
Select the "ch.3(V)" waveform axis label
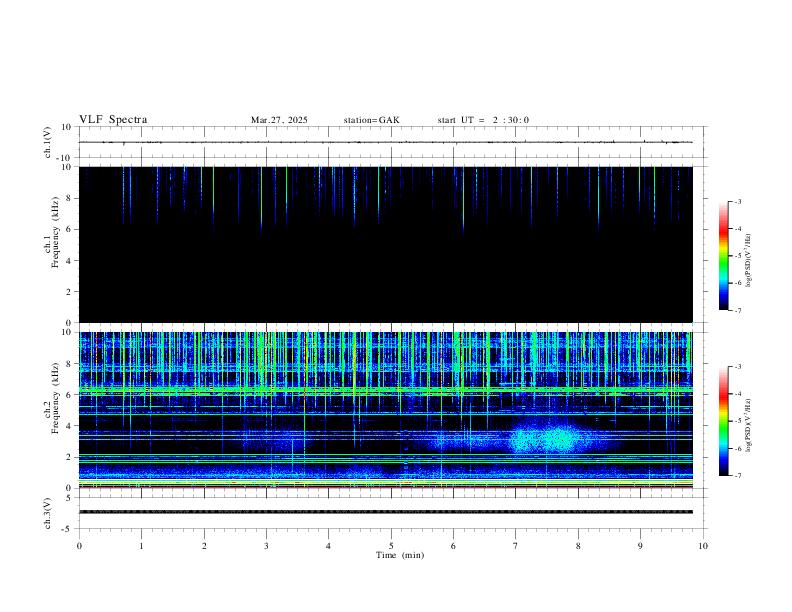click(47, 513)
